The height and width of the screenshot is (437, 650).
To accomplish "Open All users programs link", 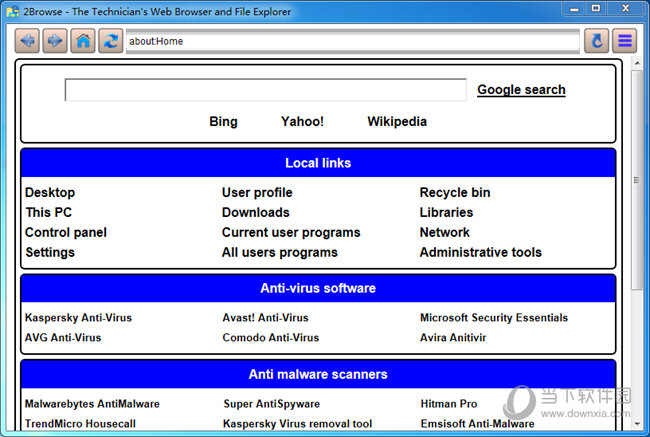I will pos(280,252).
